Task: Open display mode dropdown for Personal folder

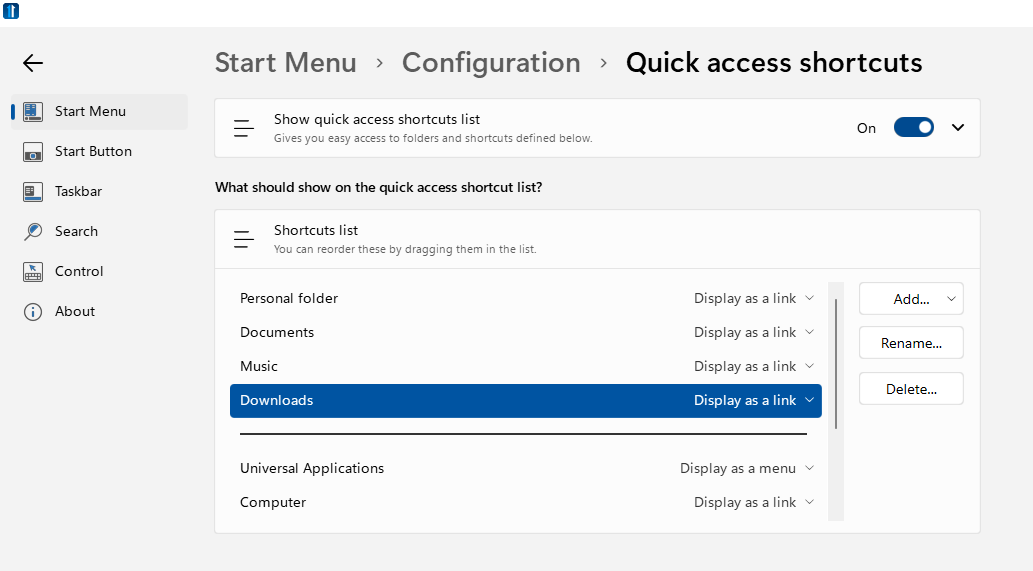Action: (x=754, y=298)
